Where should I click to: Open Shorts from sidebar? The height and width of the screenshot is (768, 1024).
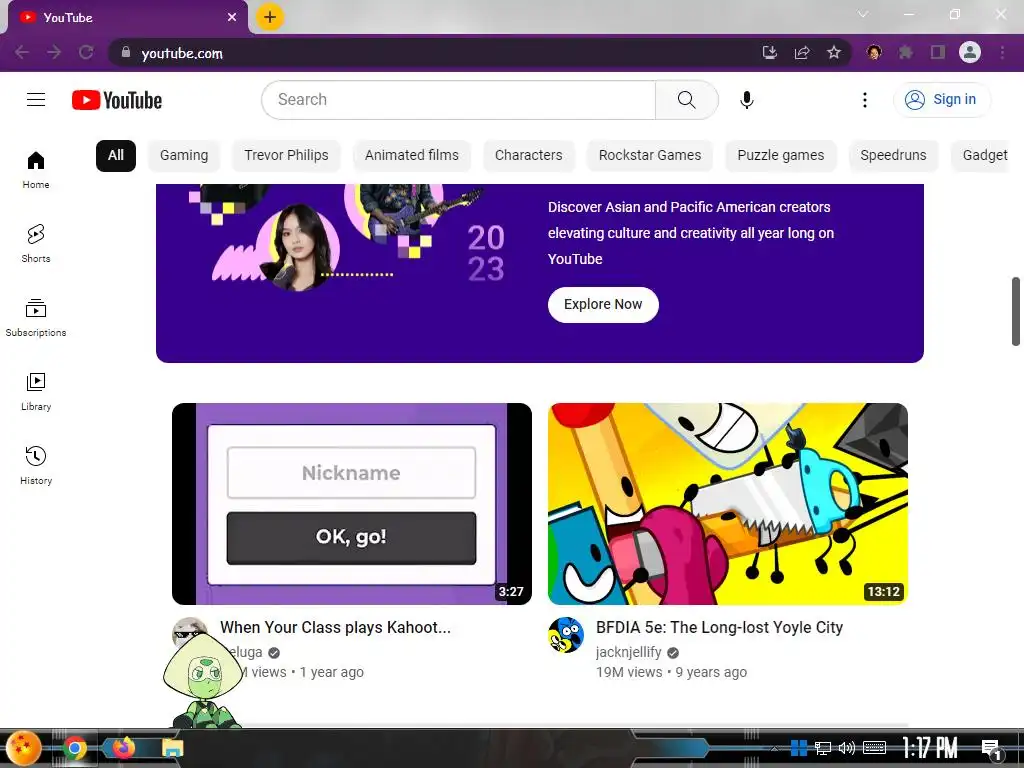pos(36,244)
